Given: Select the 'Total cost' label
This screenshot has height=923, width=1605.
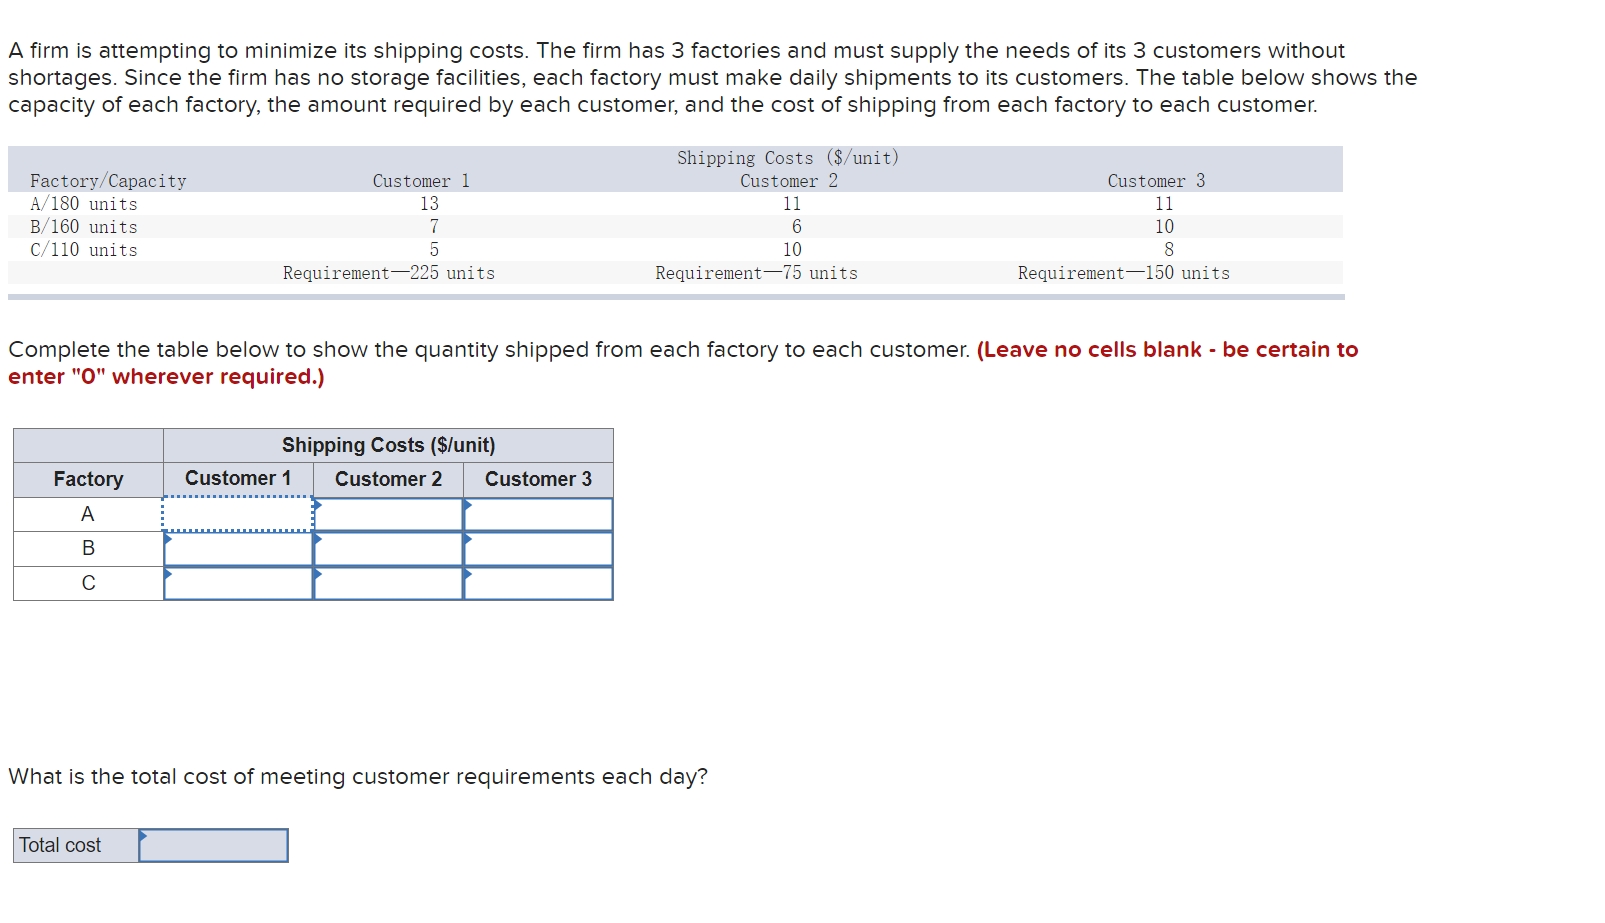Looking at the screenshot, I should (x=60, y=845).
